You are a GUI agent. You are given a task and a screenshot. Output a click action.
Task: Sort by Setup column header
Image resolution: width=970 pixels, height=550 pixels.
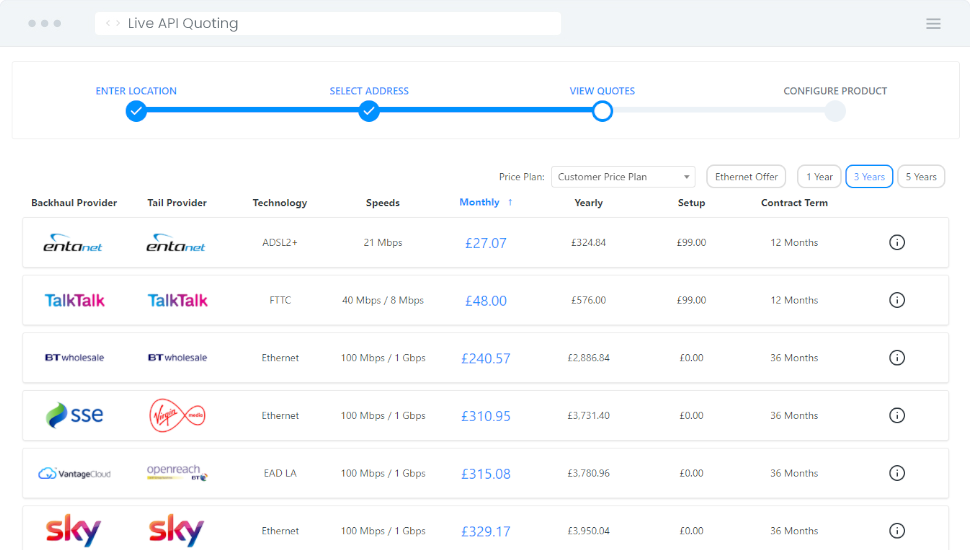coord(691,203)
